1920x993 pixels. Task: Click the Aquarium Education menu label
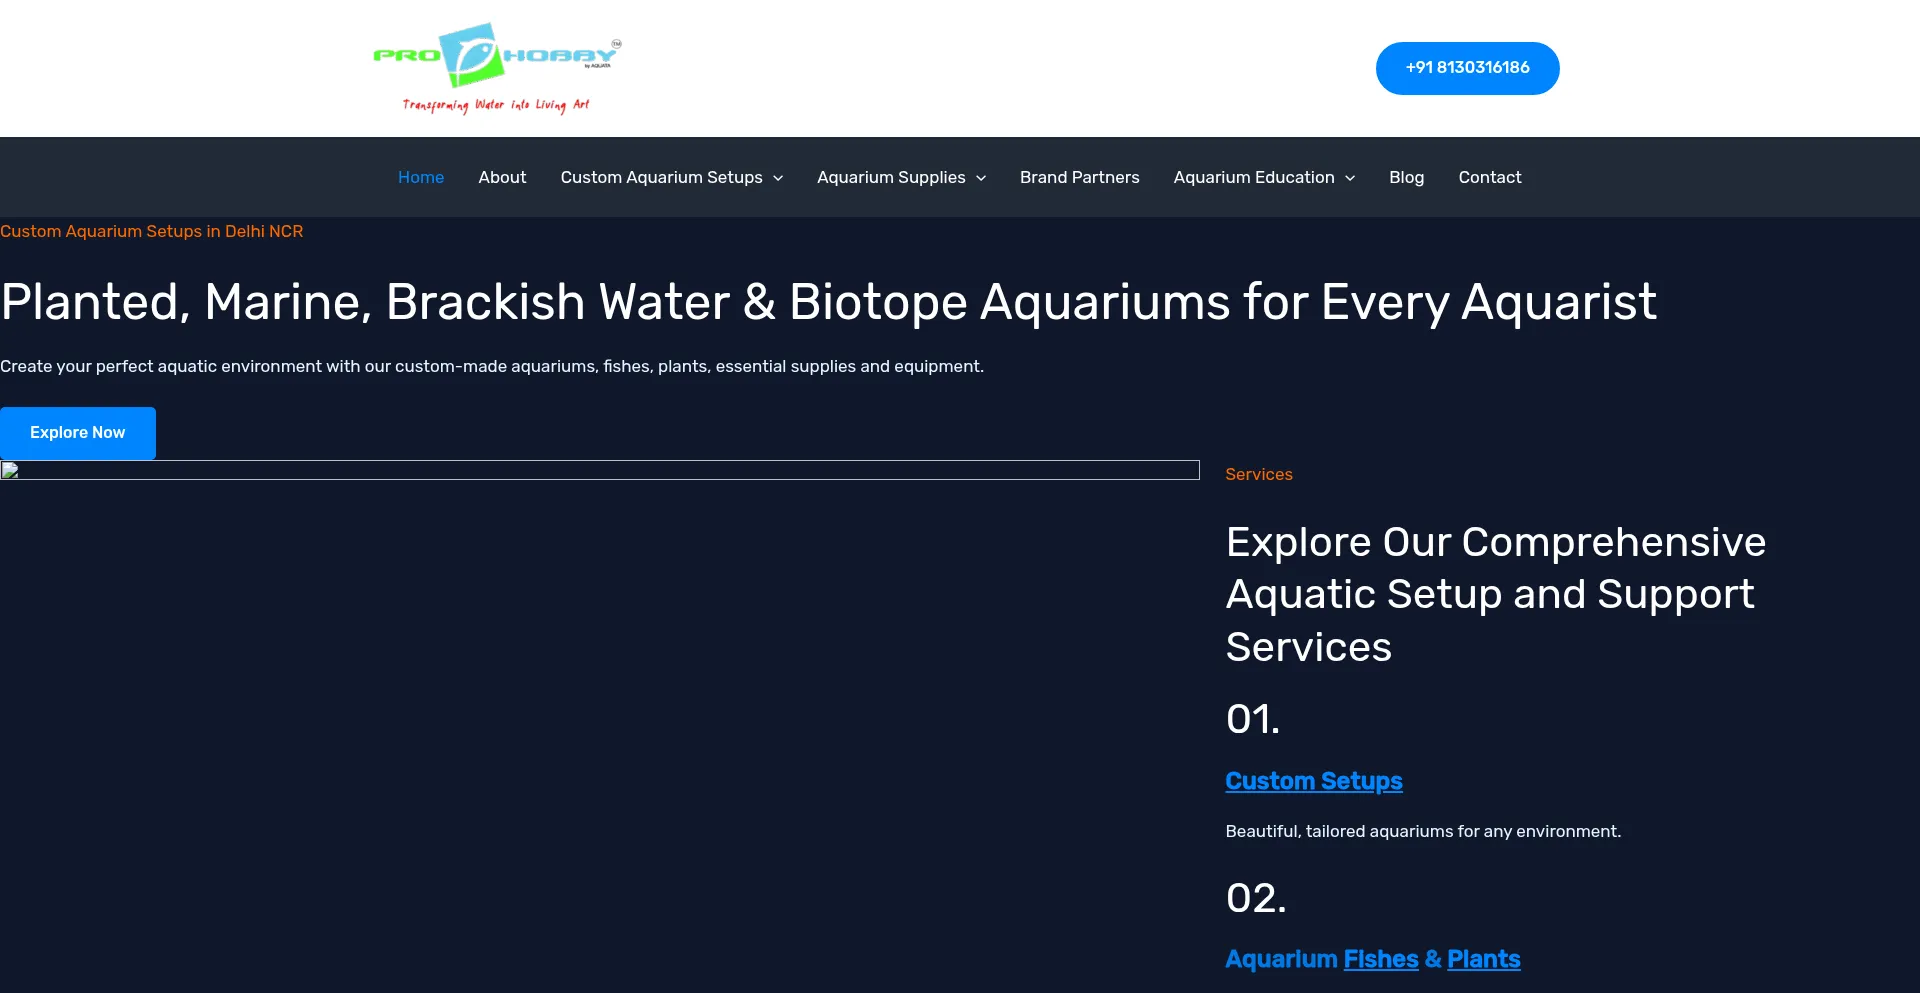click(x=1253, y=177)
